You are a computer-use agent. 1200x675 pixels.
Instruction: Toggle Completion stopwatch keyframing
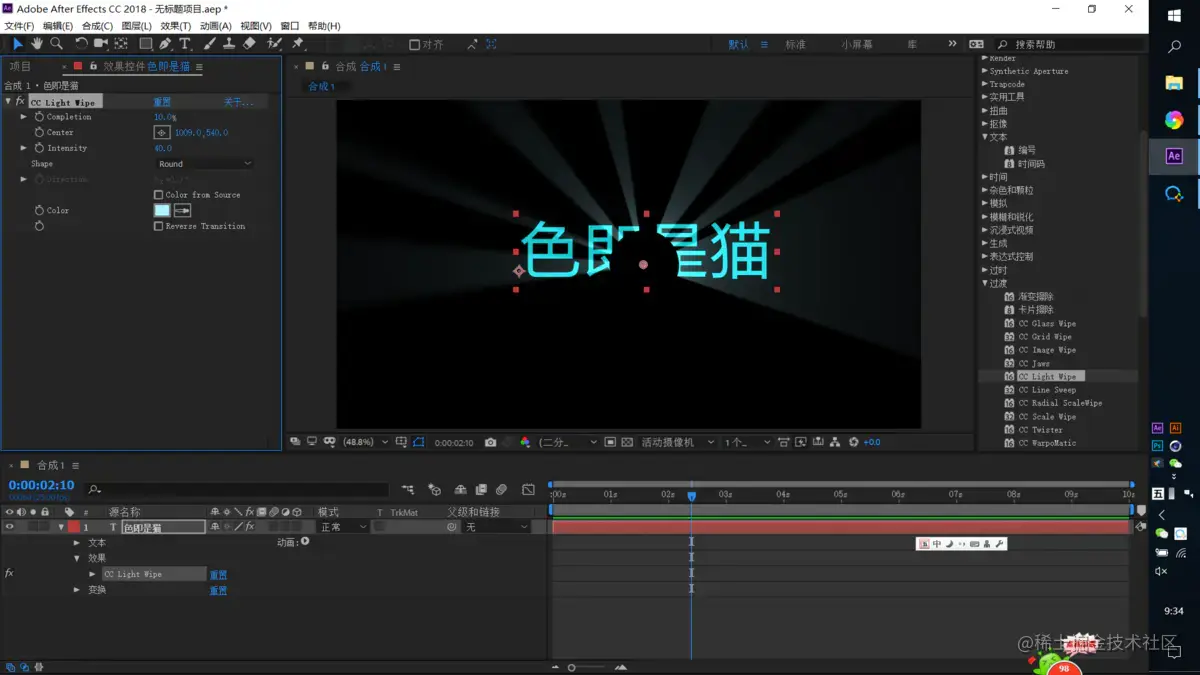pyautogui.click(x=39, y=117)
